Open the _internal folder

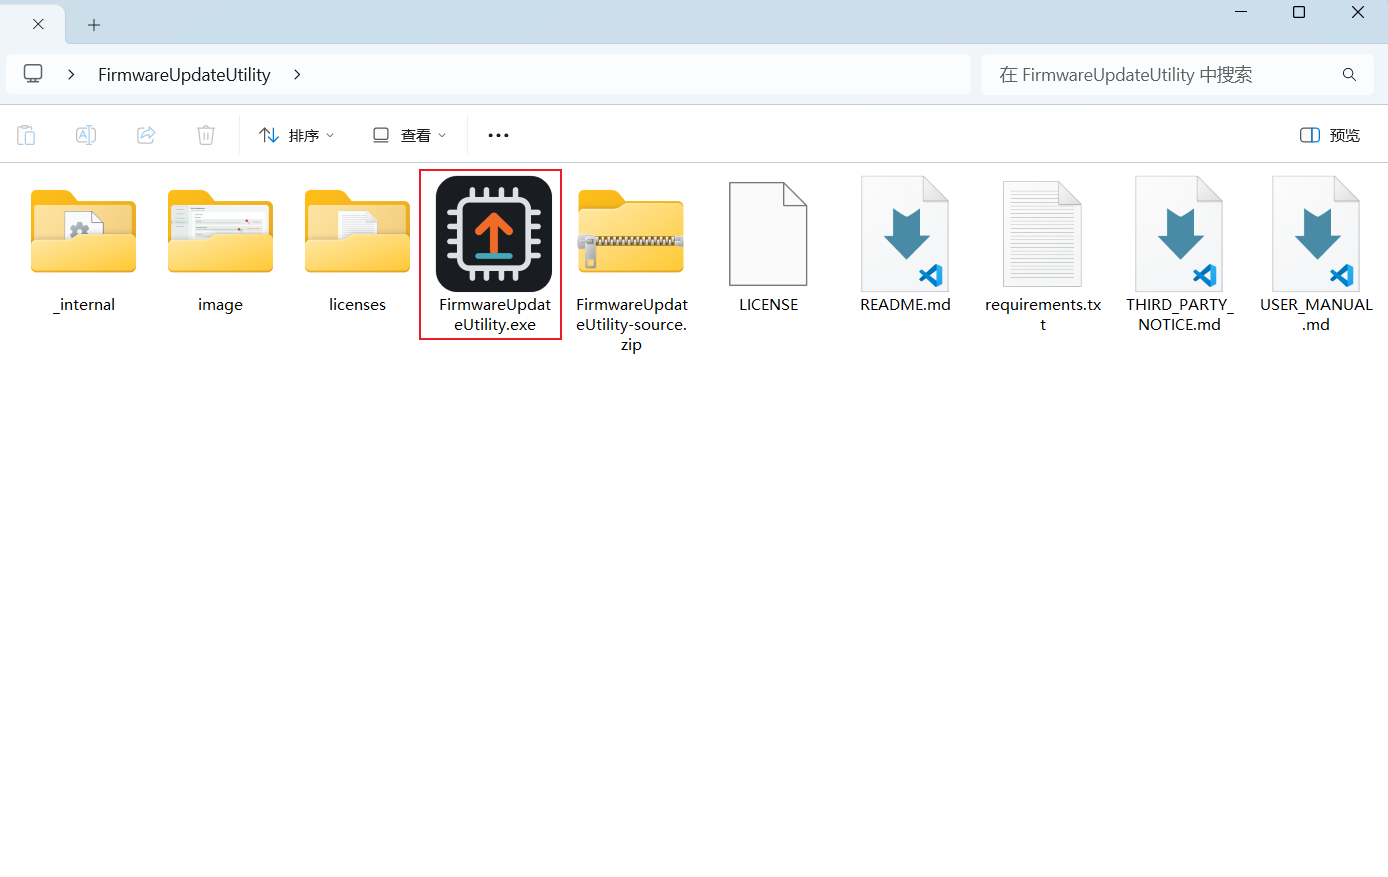83,232
